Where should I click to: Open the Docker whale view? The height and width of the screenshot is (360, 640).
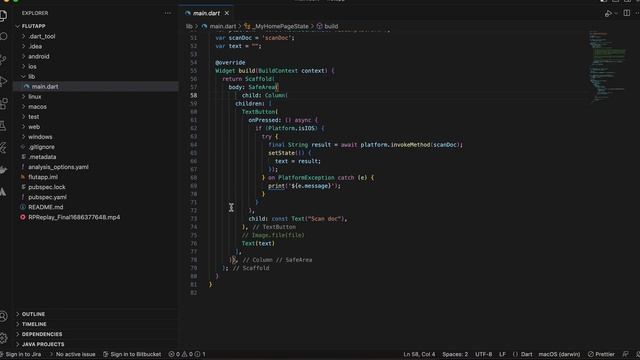point(3,170)
